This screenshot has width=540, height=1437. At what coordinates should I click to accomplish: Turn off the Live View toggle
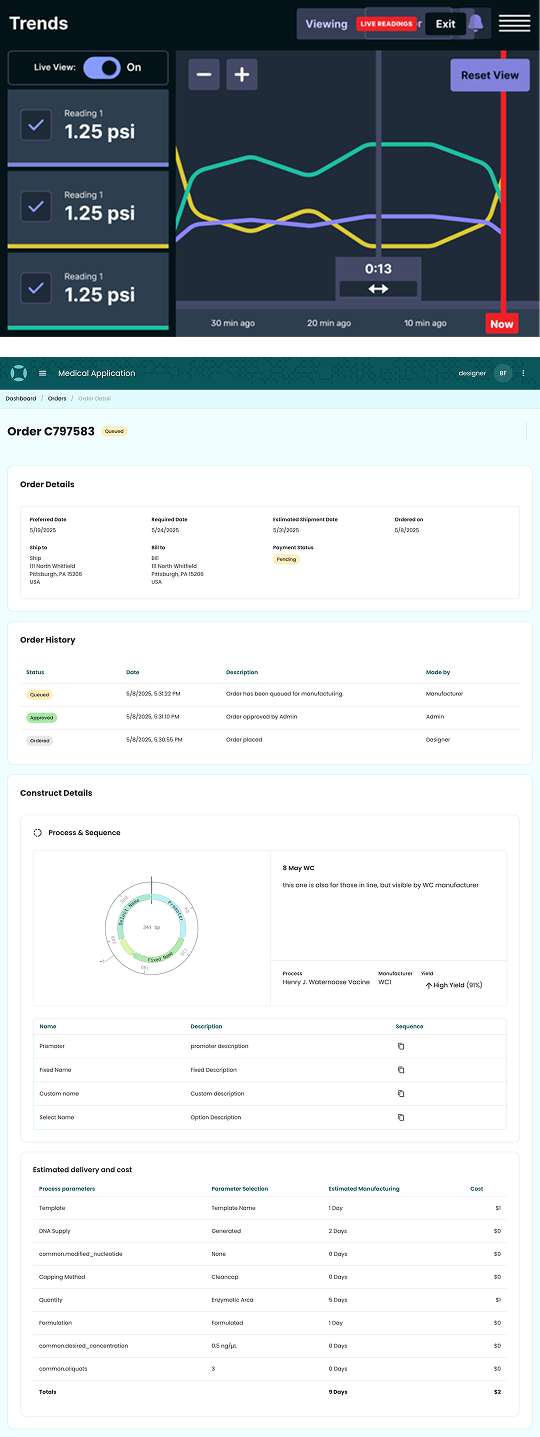tap(102, 68)
